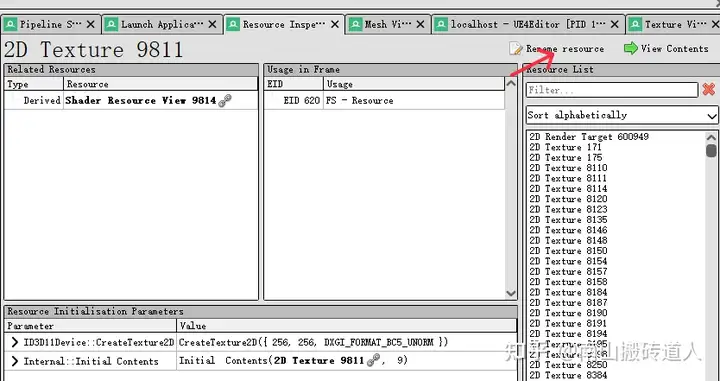Expand the ID3D11Device::CreateTexture2D row

15,342
